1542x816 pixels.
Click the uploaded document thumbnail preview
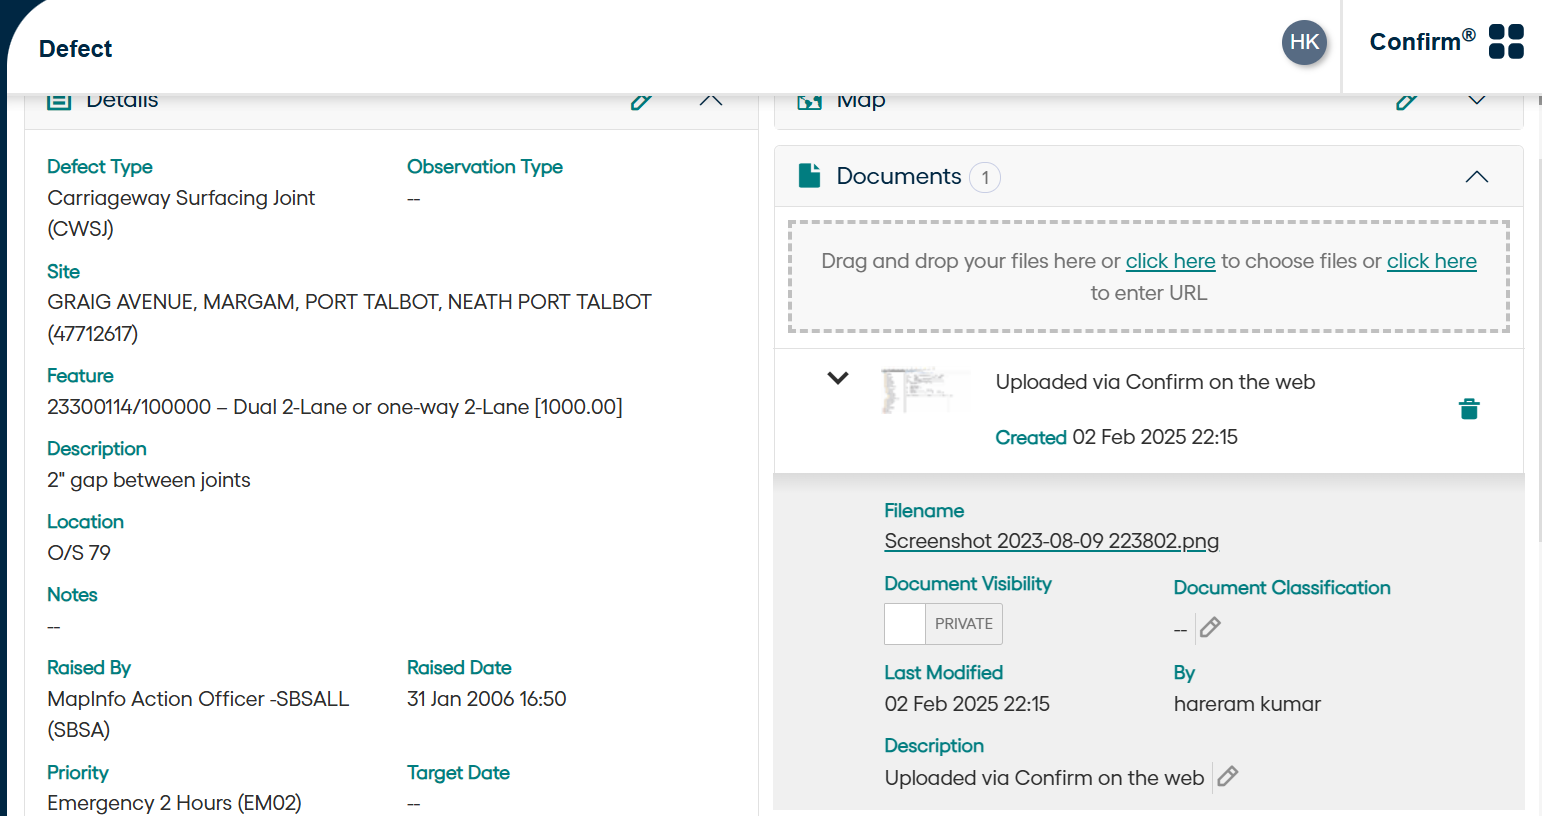pos(925,390)
